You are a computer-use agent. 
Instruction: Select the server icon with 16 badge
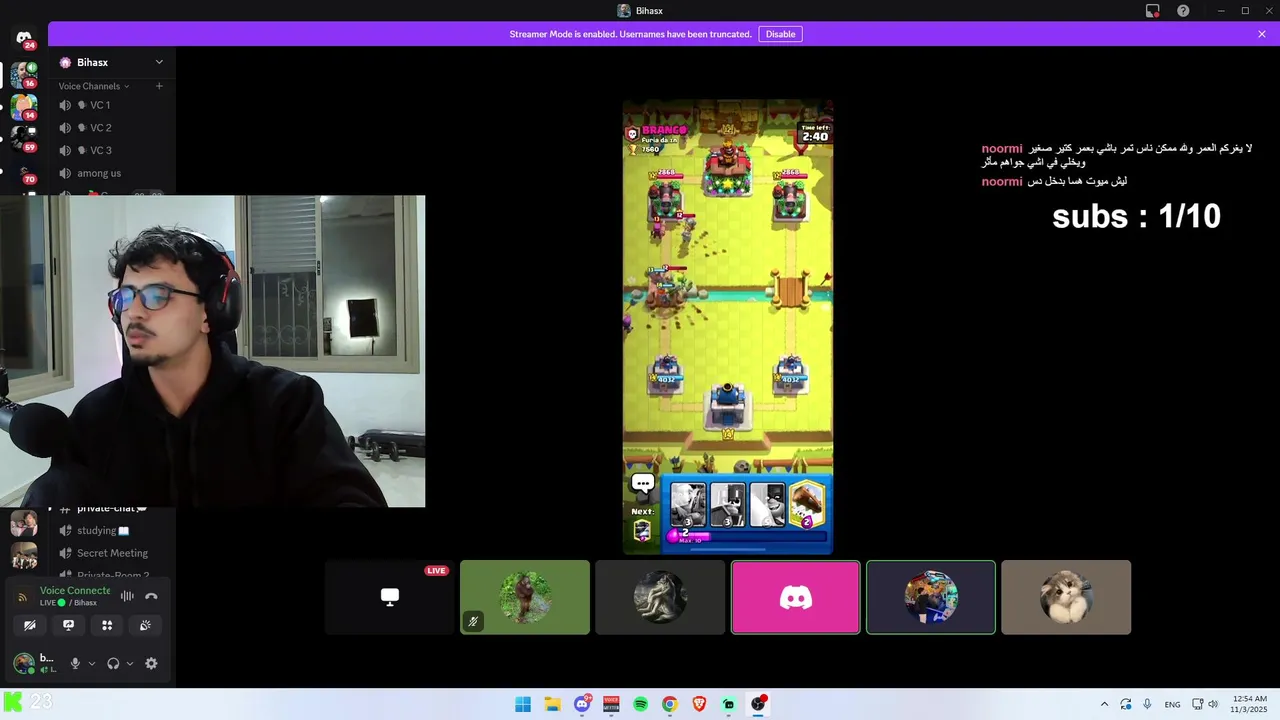click(23, 75)
